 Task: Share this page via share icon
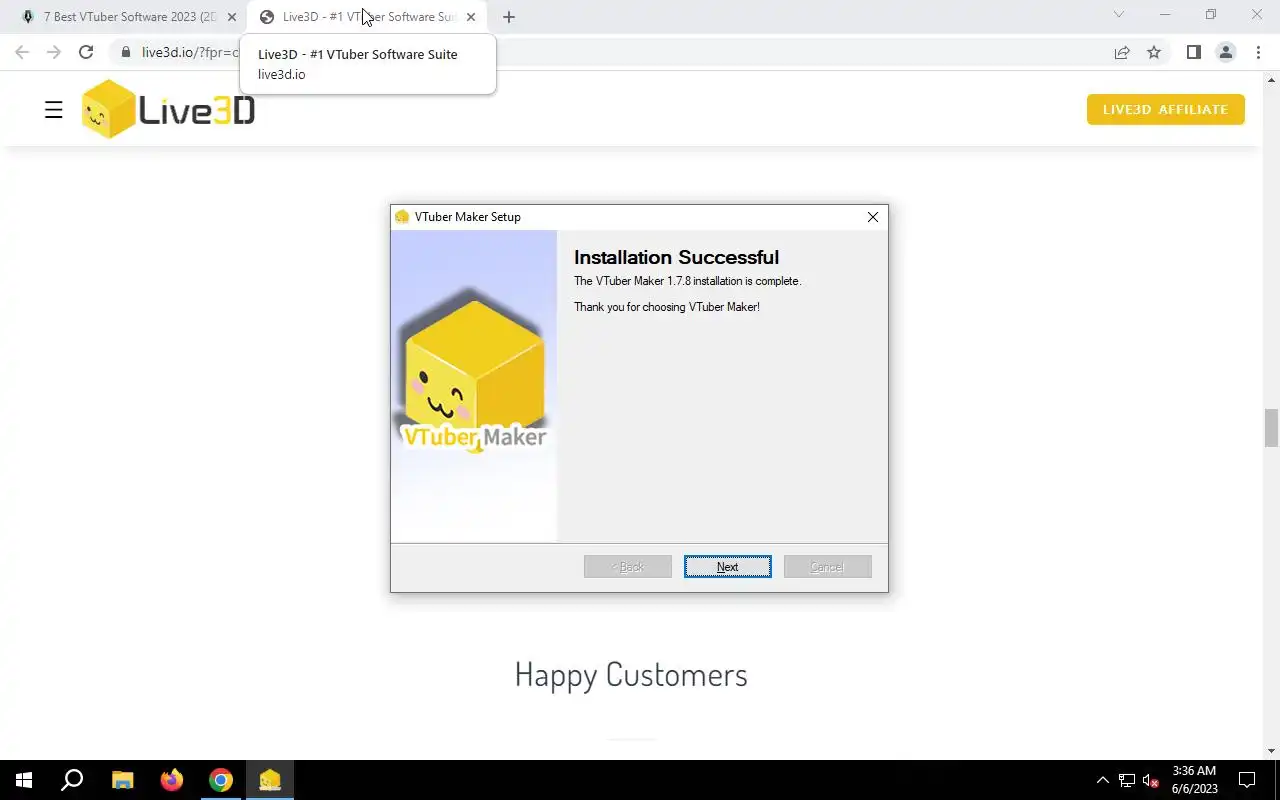(1122, 52)
